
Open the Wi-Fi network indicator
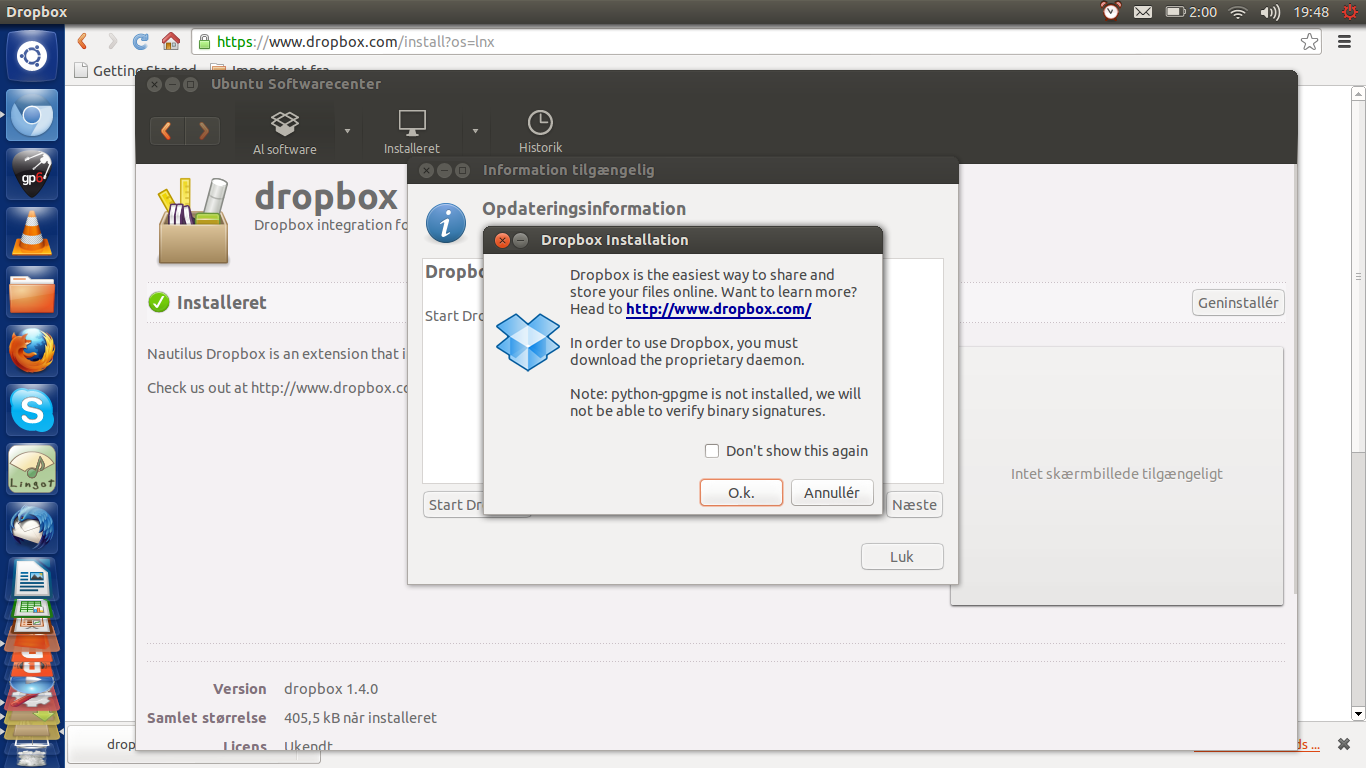click(x=1238, y=12)
